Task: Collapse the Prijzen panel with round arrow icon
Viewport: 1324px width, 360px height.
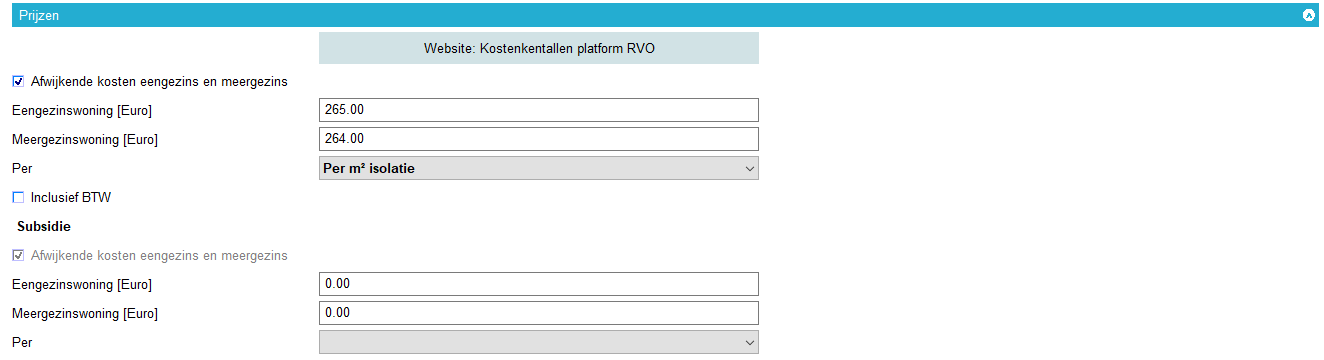Action: [x=1308, y=15]
